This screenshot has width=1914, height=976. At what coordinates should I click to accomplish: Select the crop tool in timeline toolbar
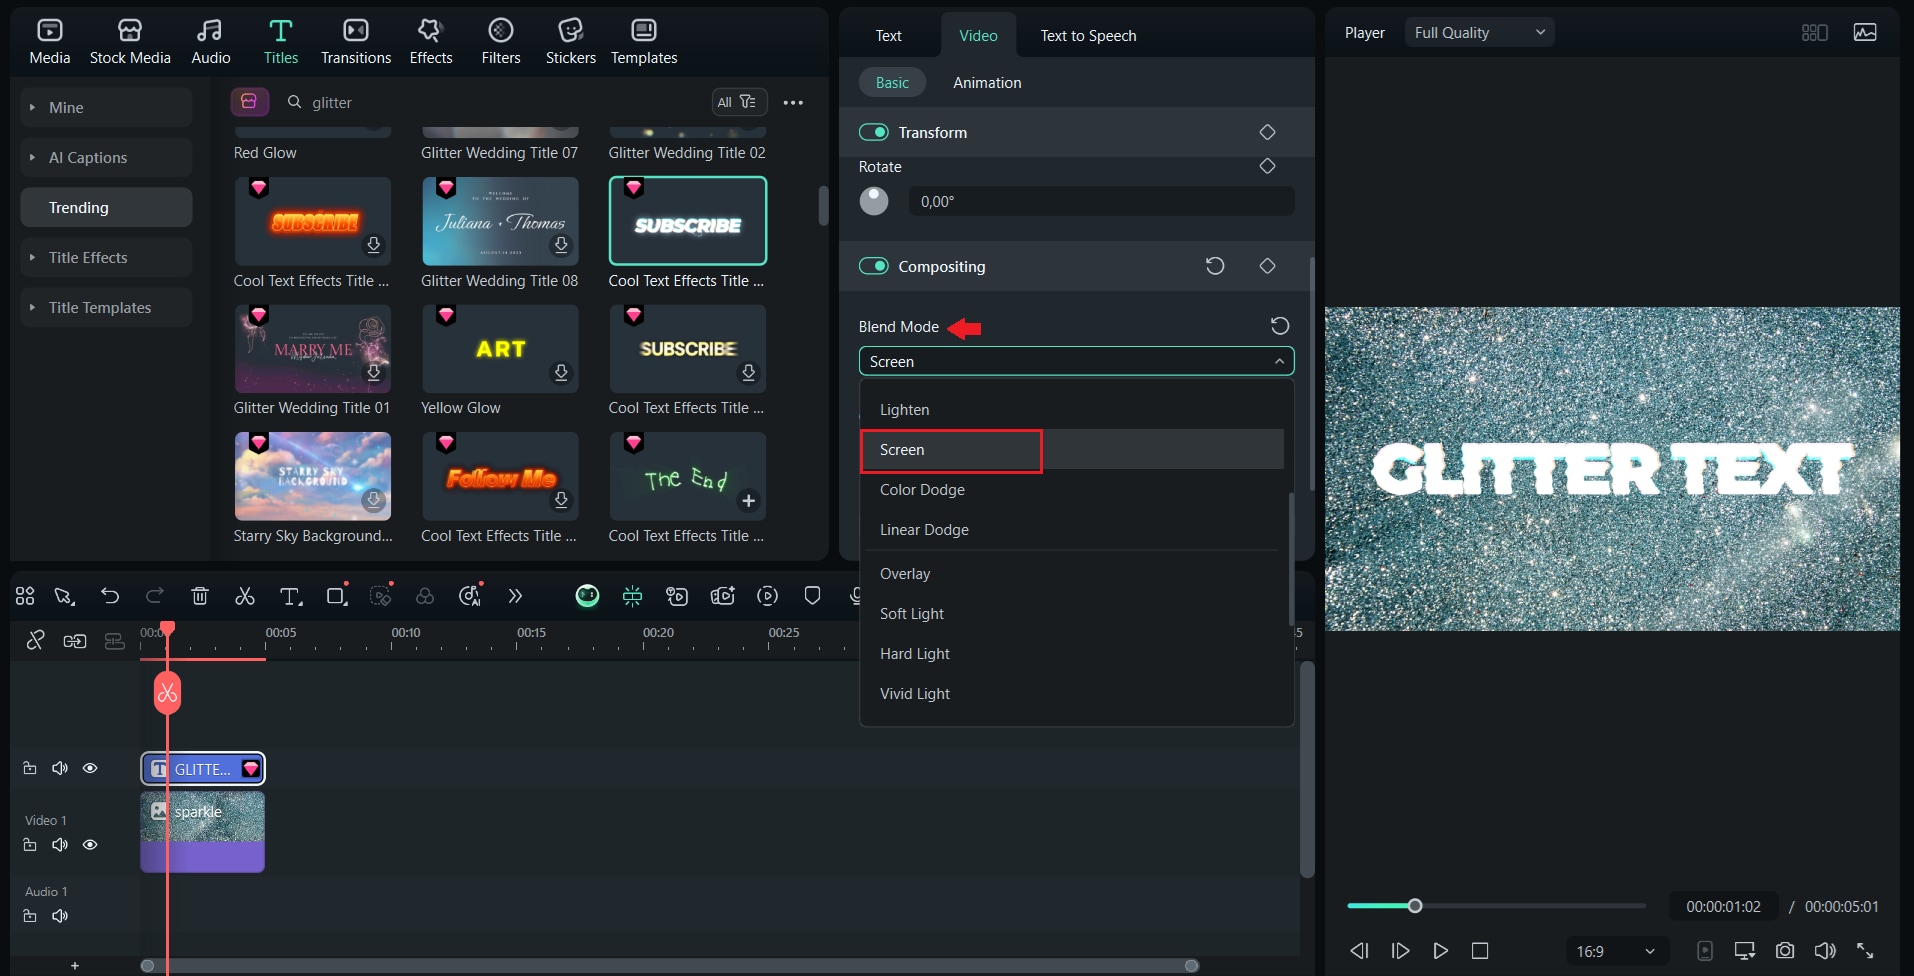(336, 596)
